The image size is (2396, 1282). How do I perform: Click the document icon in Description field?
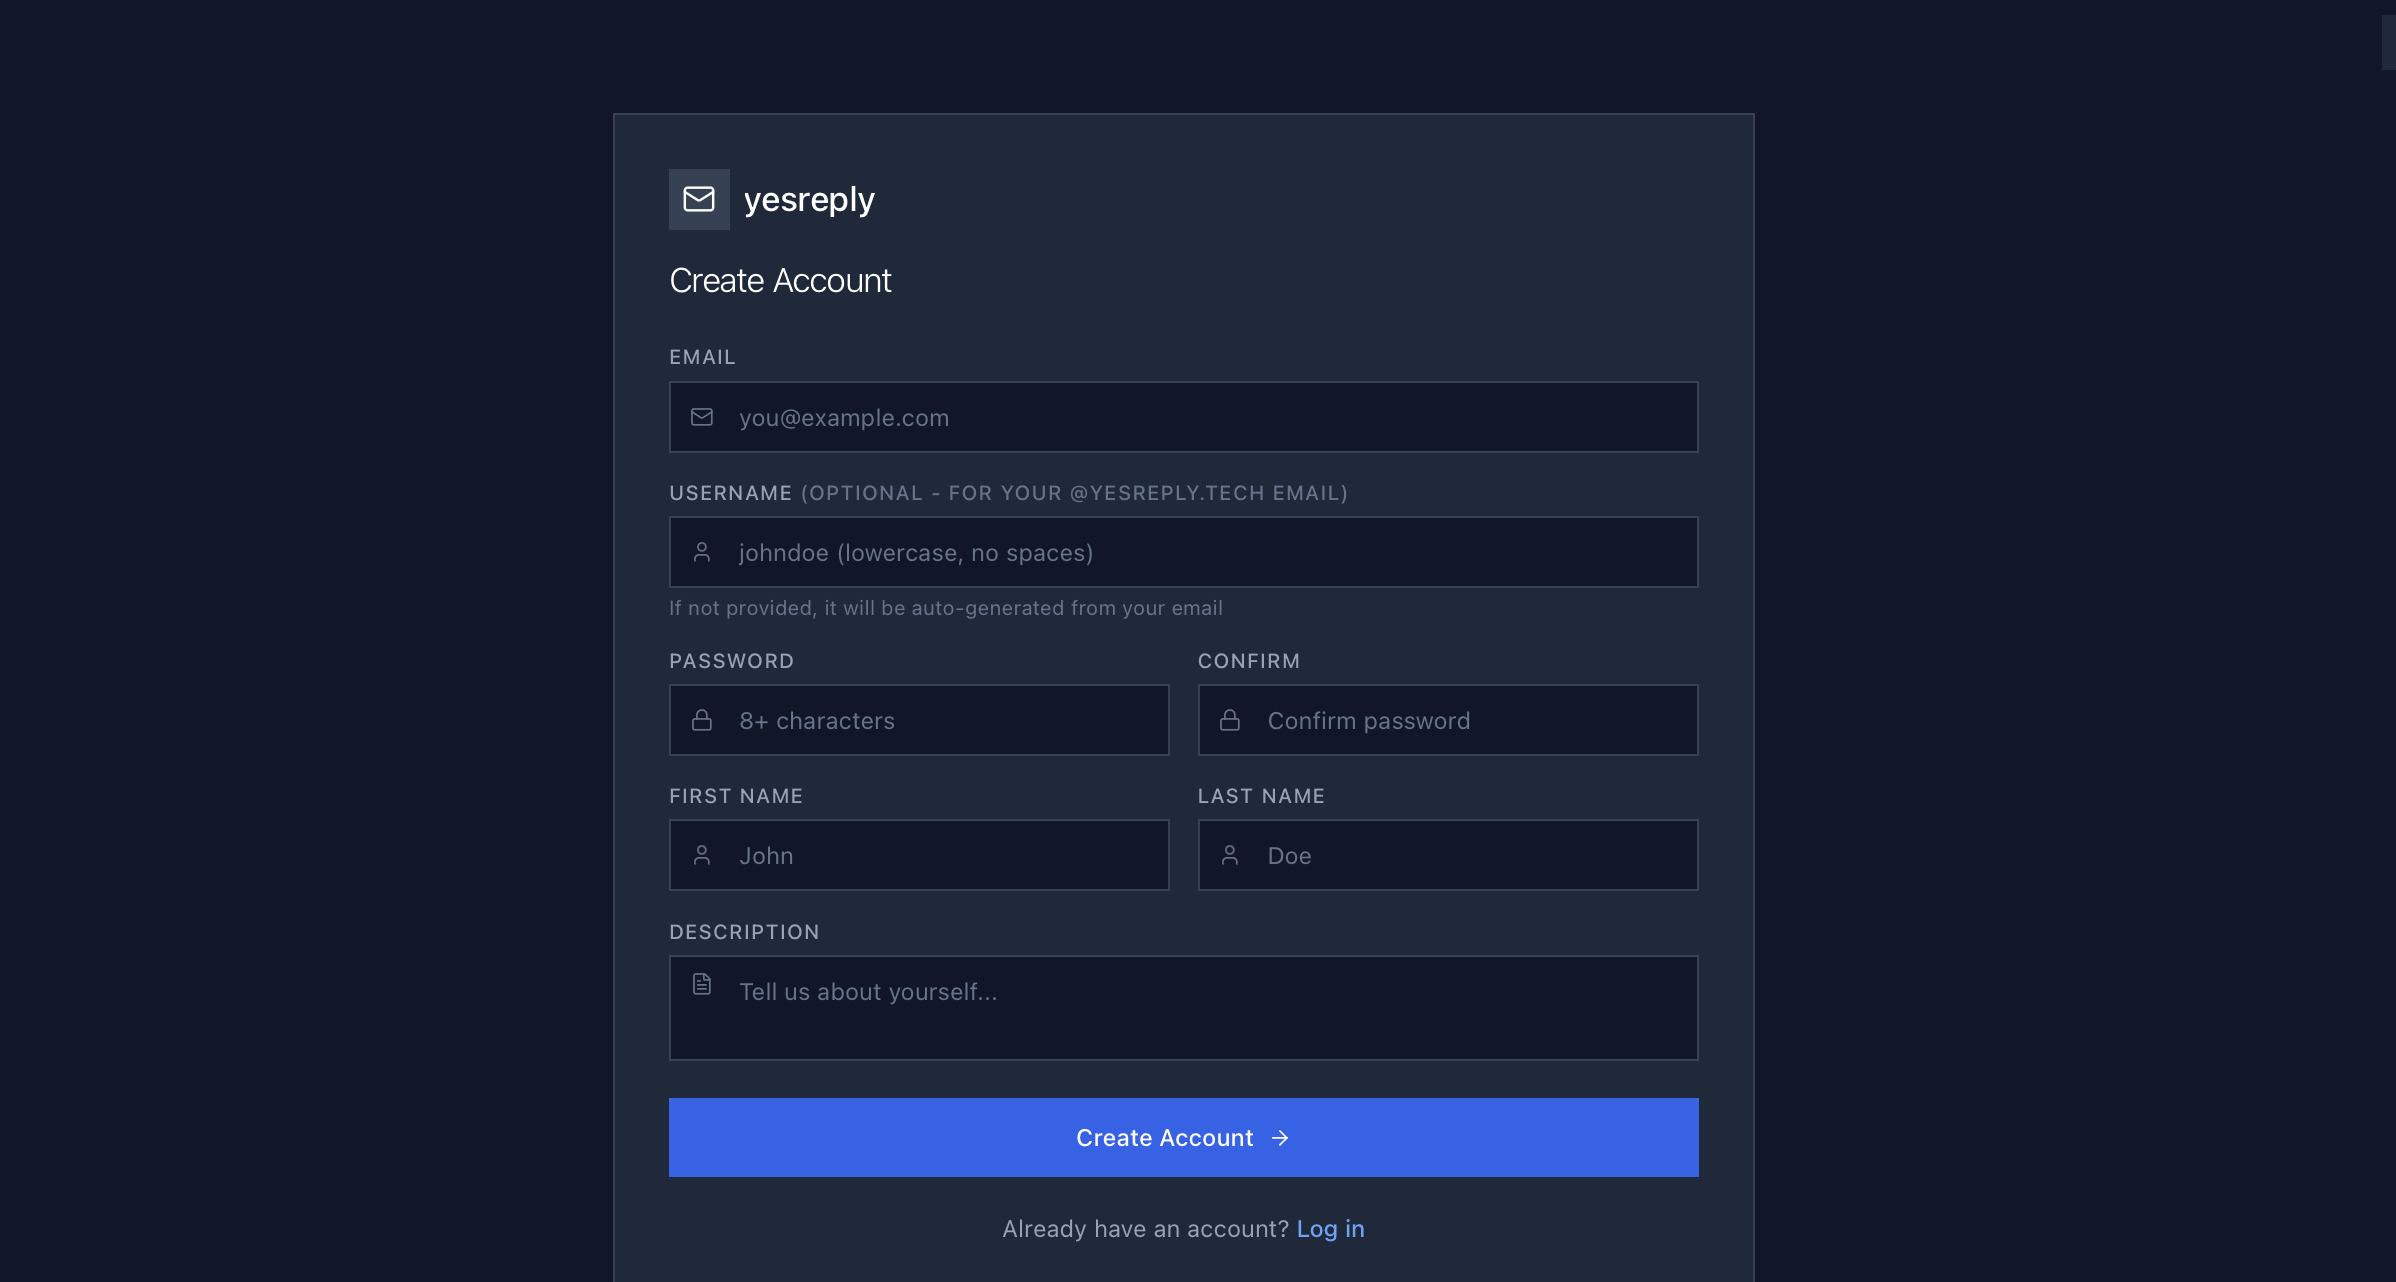pyautogui.click(x=702, y=984)
